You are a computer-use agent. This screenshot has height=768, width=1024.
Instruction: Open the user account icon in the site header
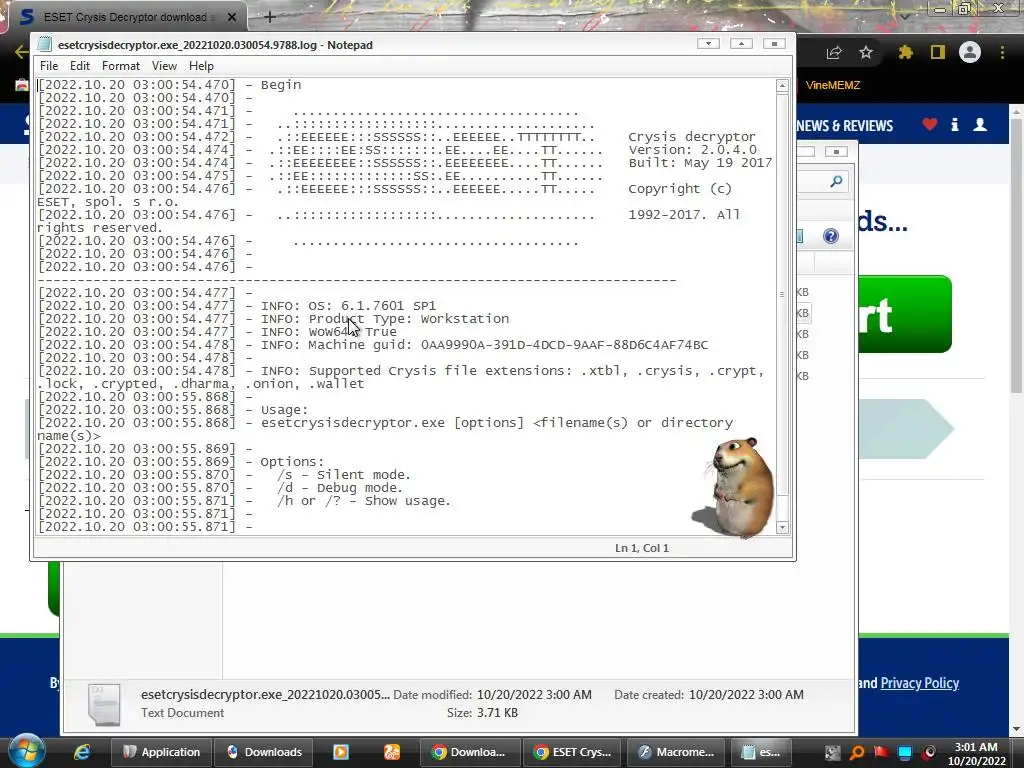[980, 124]
